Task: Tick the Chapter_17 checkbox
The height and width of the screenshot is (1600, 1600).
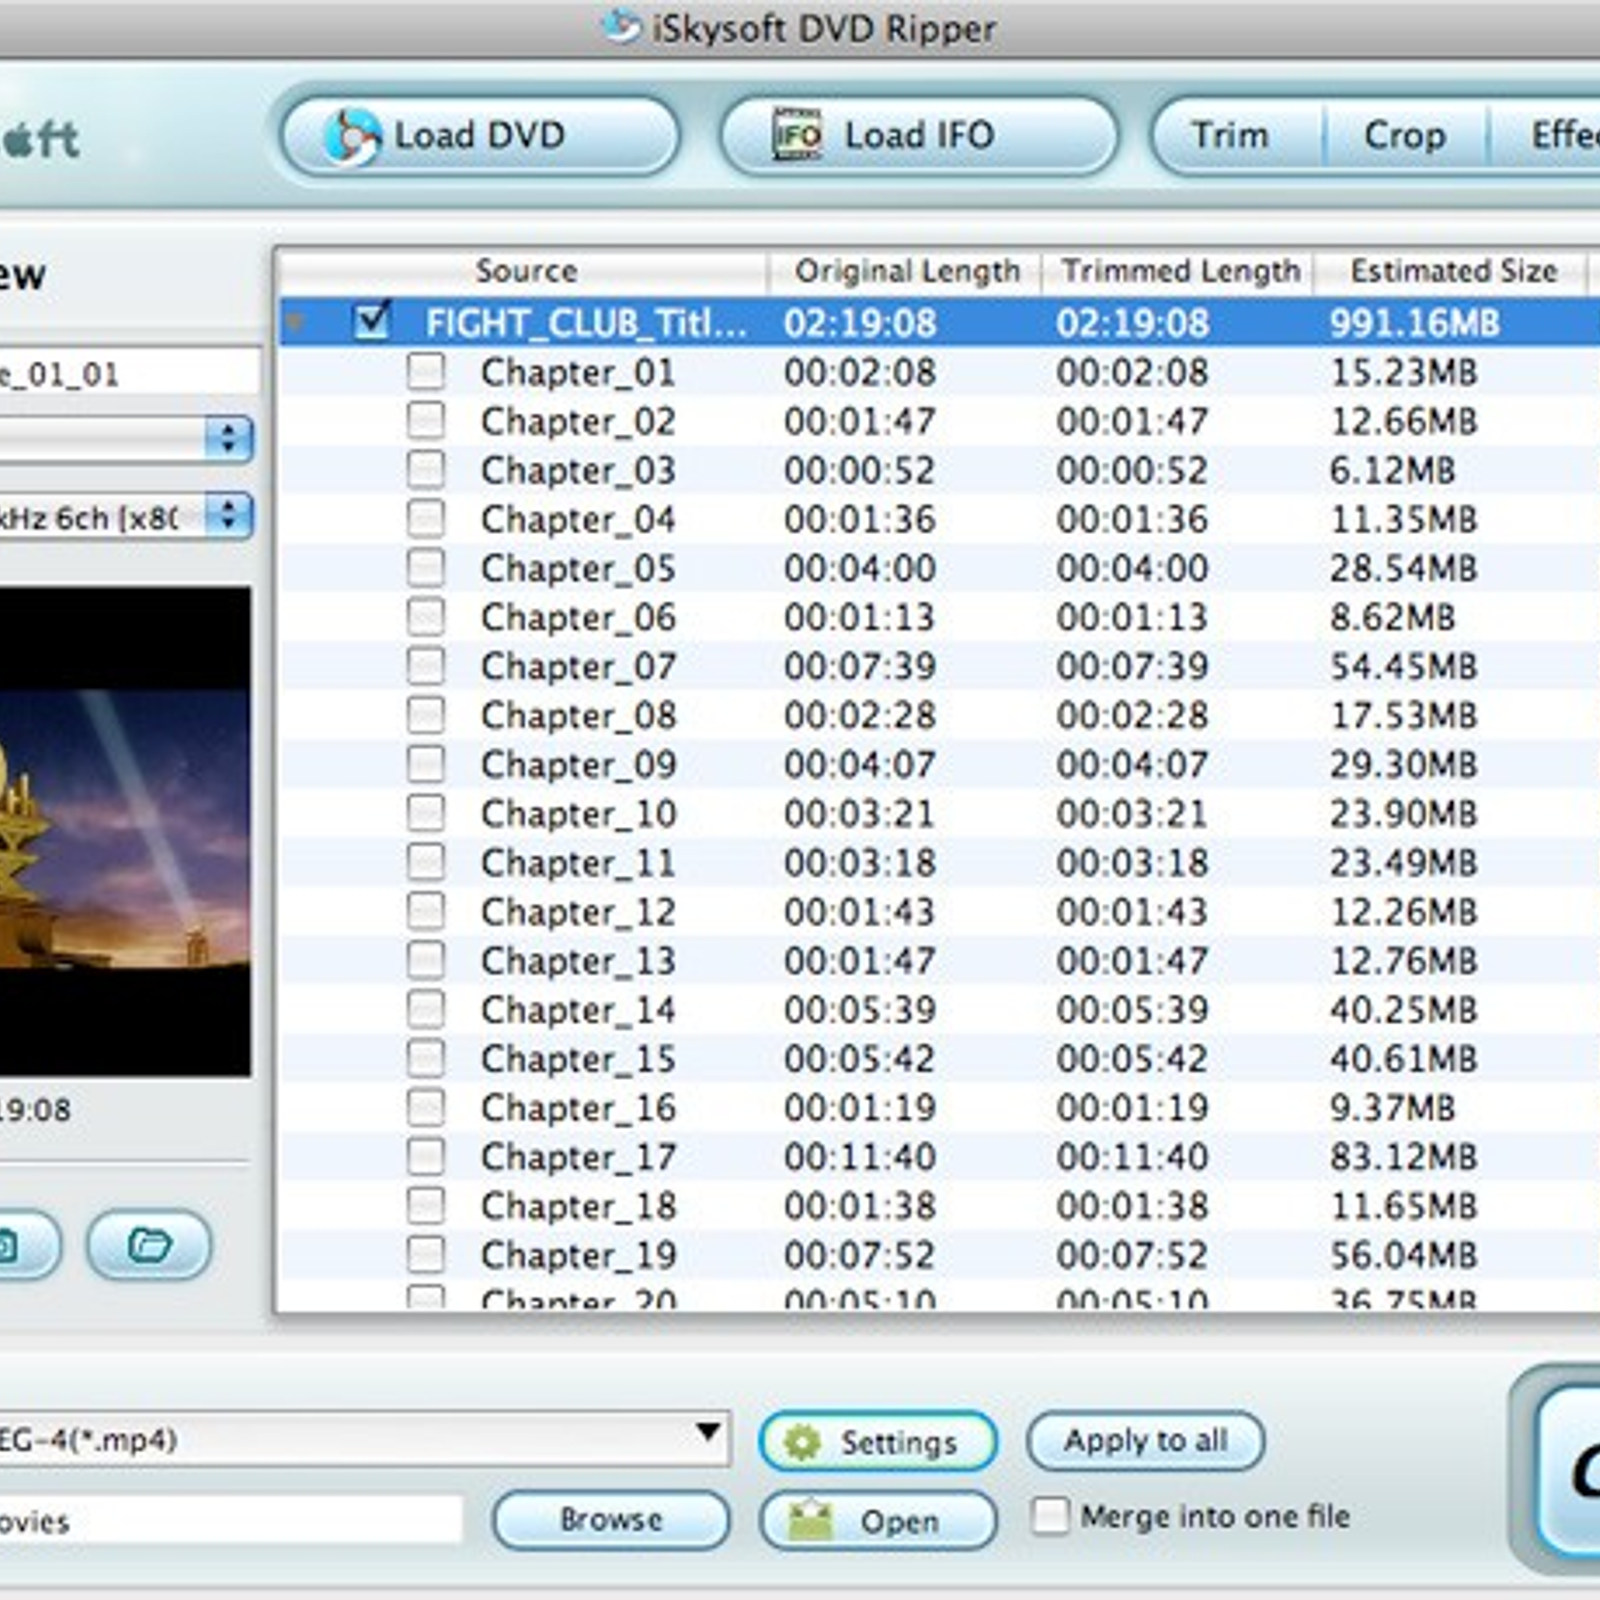Action: click(x=426, y=1155)
